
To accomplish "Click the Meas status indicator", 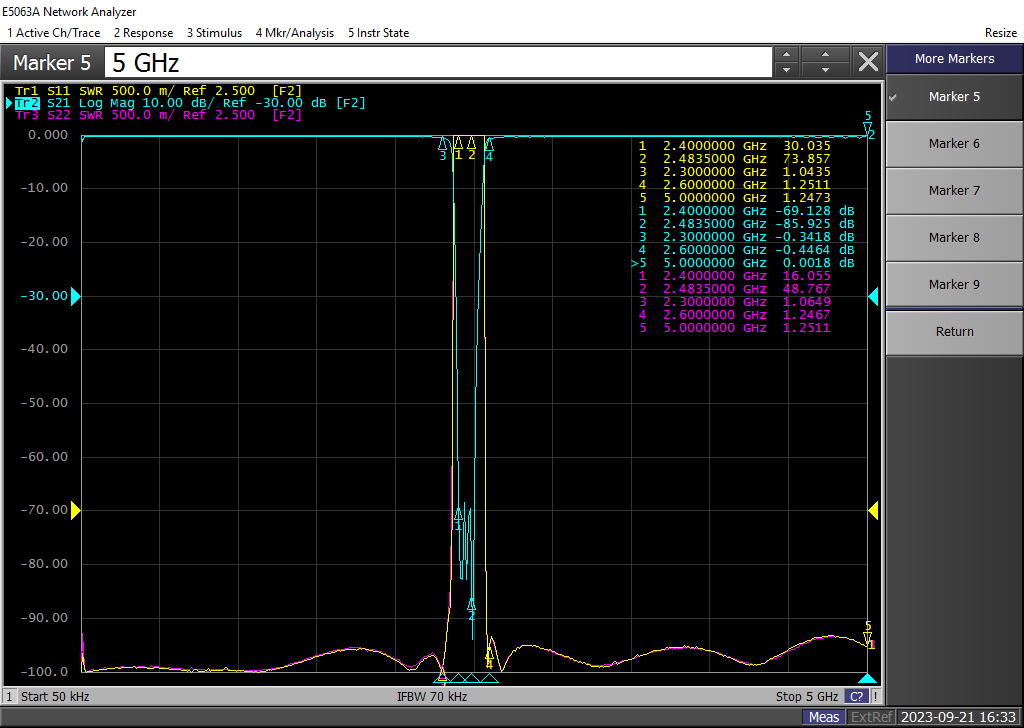I will coord(824,717).
